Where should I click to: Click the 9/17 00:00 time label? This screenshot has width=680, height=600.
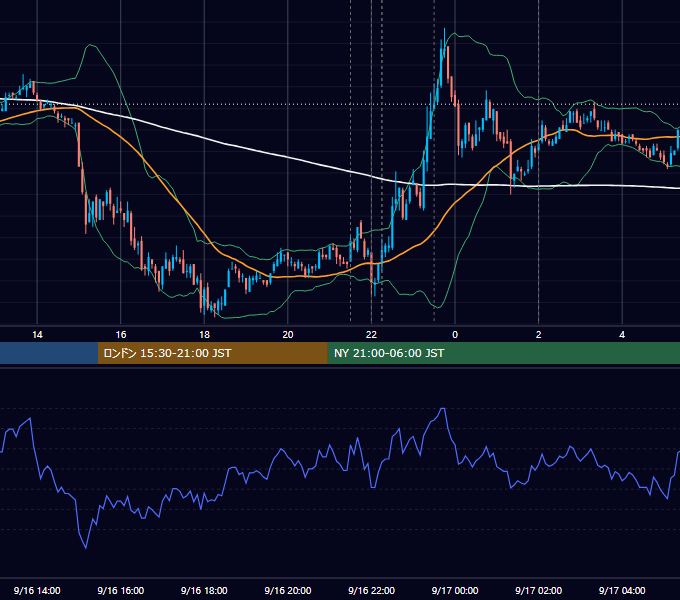pyautogui.click(x=455, y=590)
